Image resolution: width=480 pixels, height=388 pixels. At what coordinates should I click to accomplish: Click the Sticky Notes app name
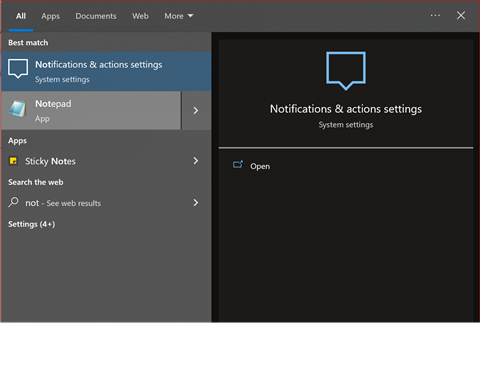point(50,161)
